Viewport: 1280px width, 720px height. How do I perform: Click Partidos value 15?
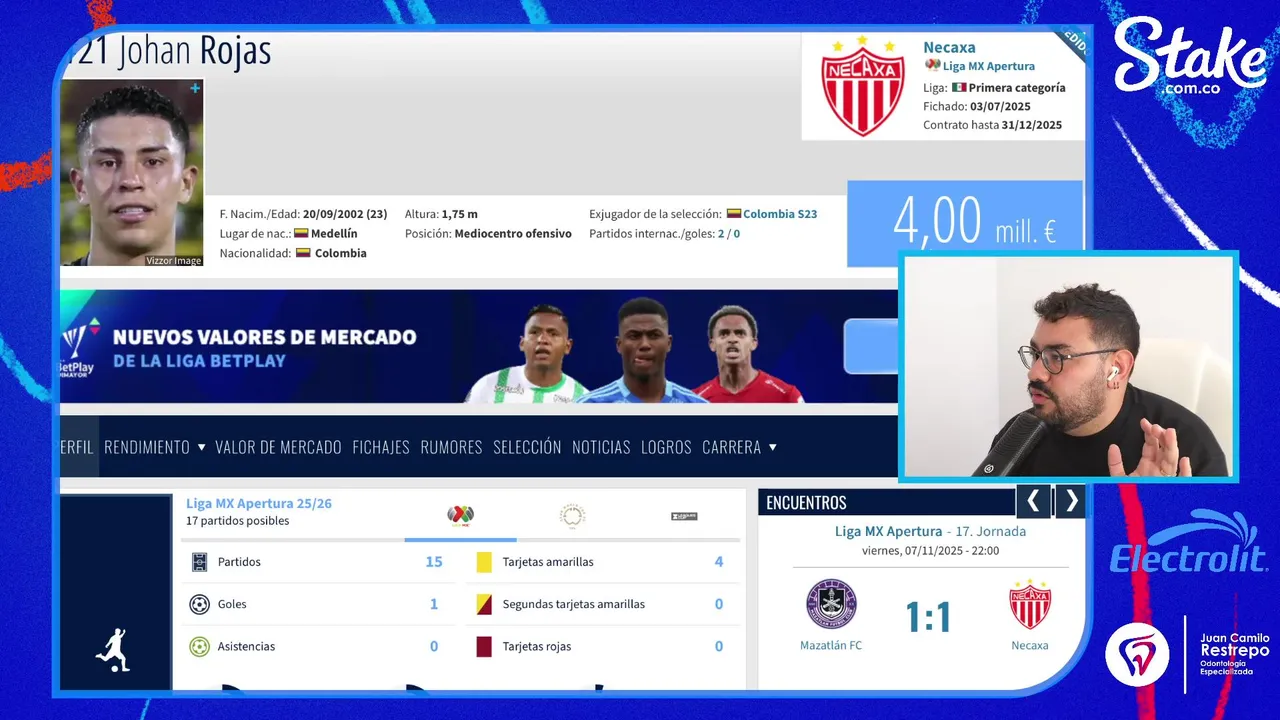pyautogui.click(x=434, y=562)
